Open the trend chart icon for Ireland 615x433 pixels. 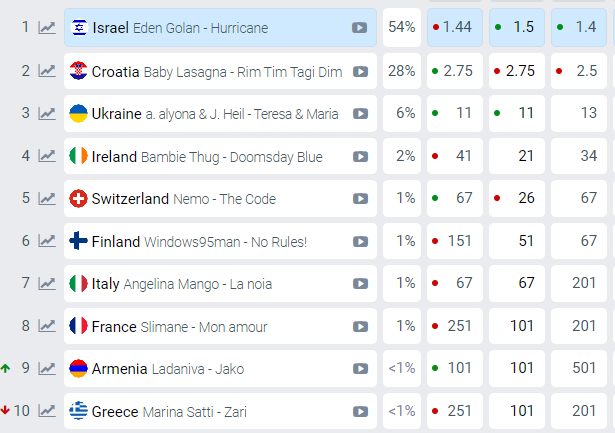47,156
